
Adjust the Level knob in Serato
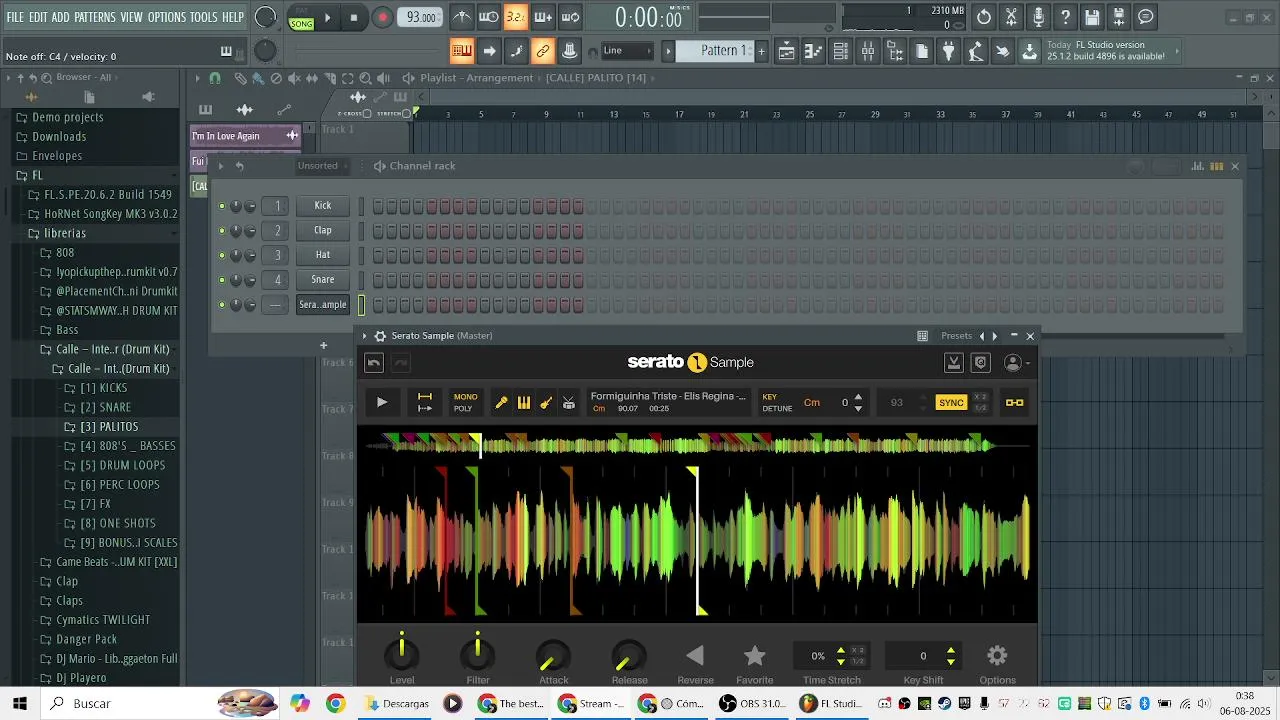tap(402, 655)
